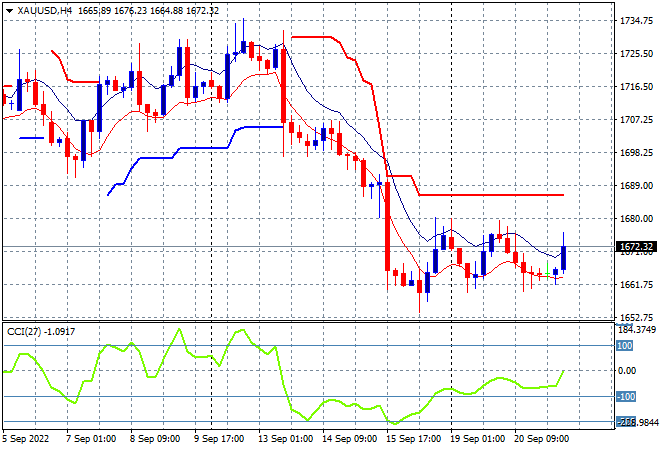Click the 9 Sep 17:00 time label

[x=219, y=439]
